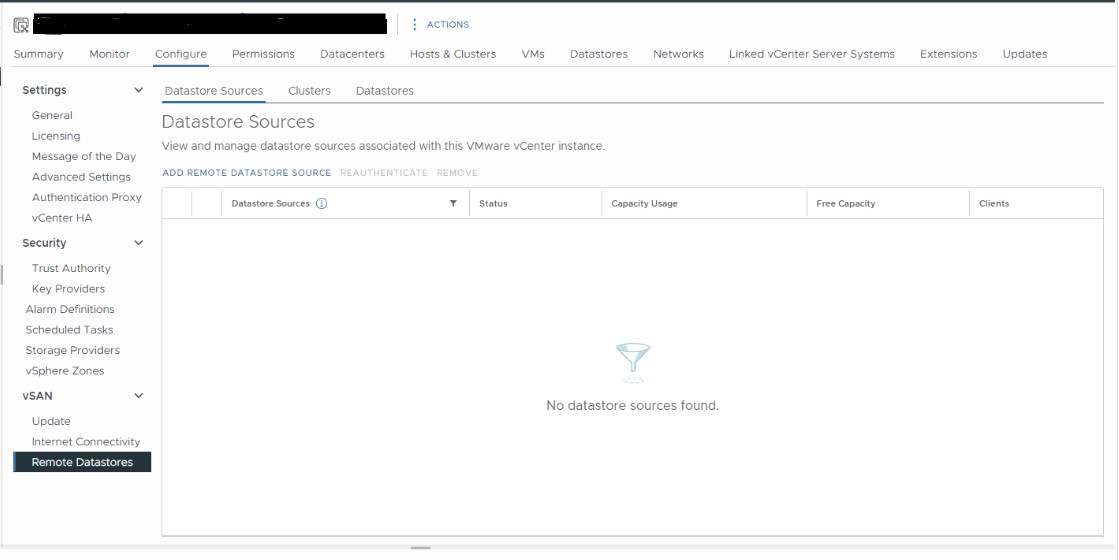Click the bottom panel splitter handle

pyautogui.click(x=420, y=548)
